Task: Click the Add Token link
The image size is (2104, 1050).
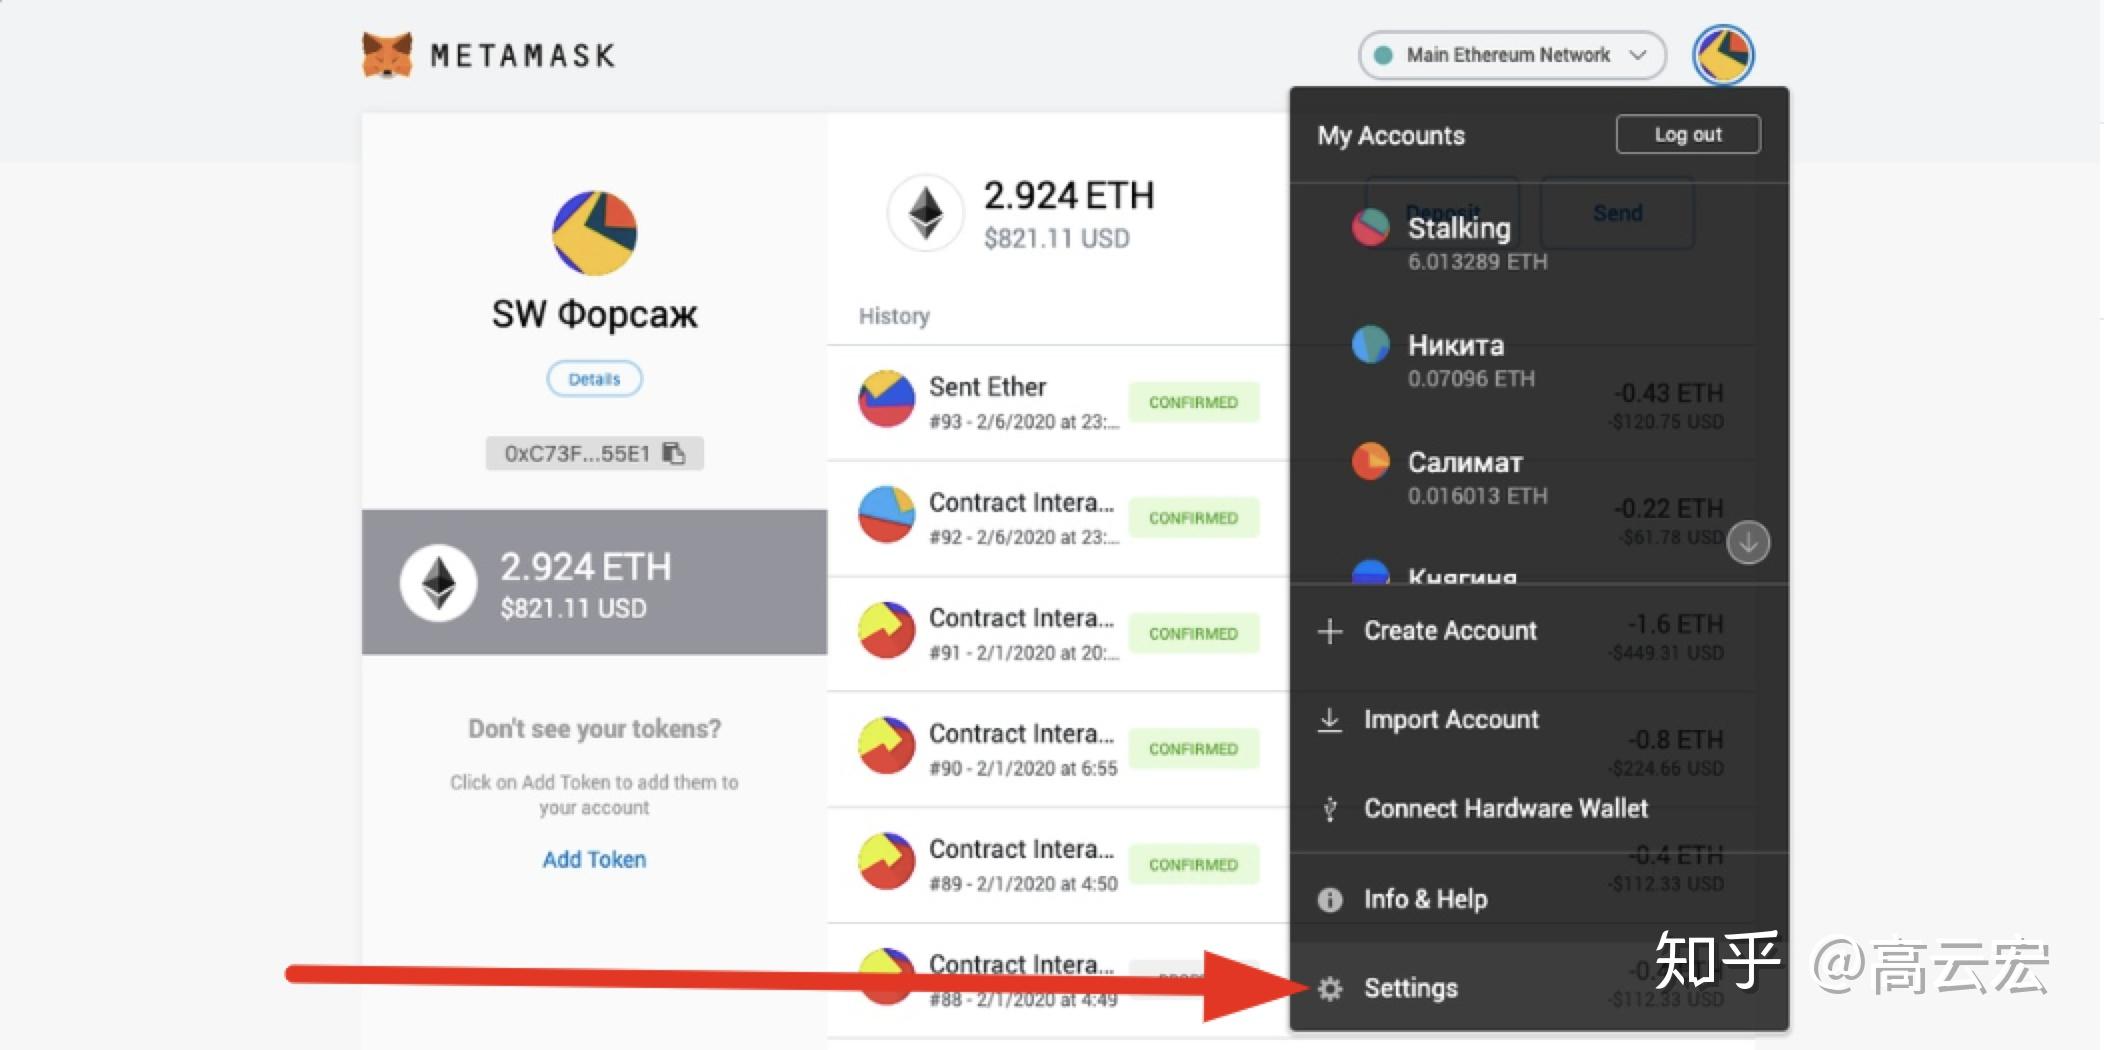Action: (x=594, y=860)
